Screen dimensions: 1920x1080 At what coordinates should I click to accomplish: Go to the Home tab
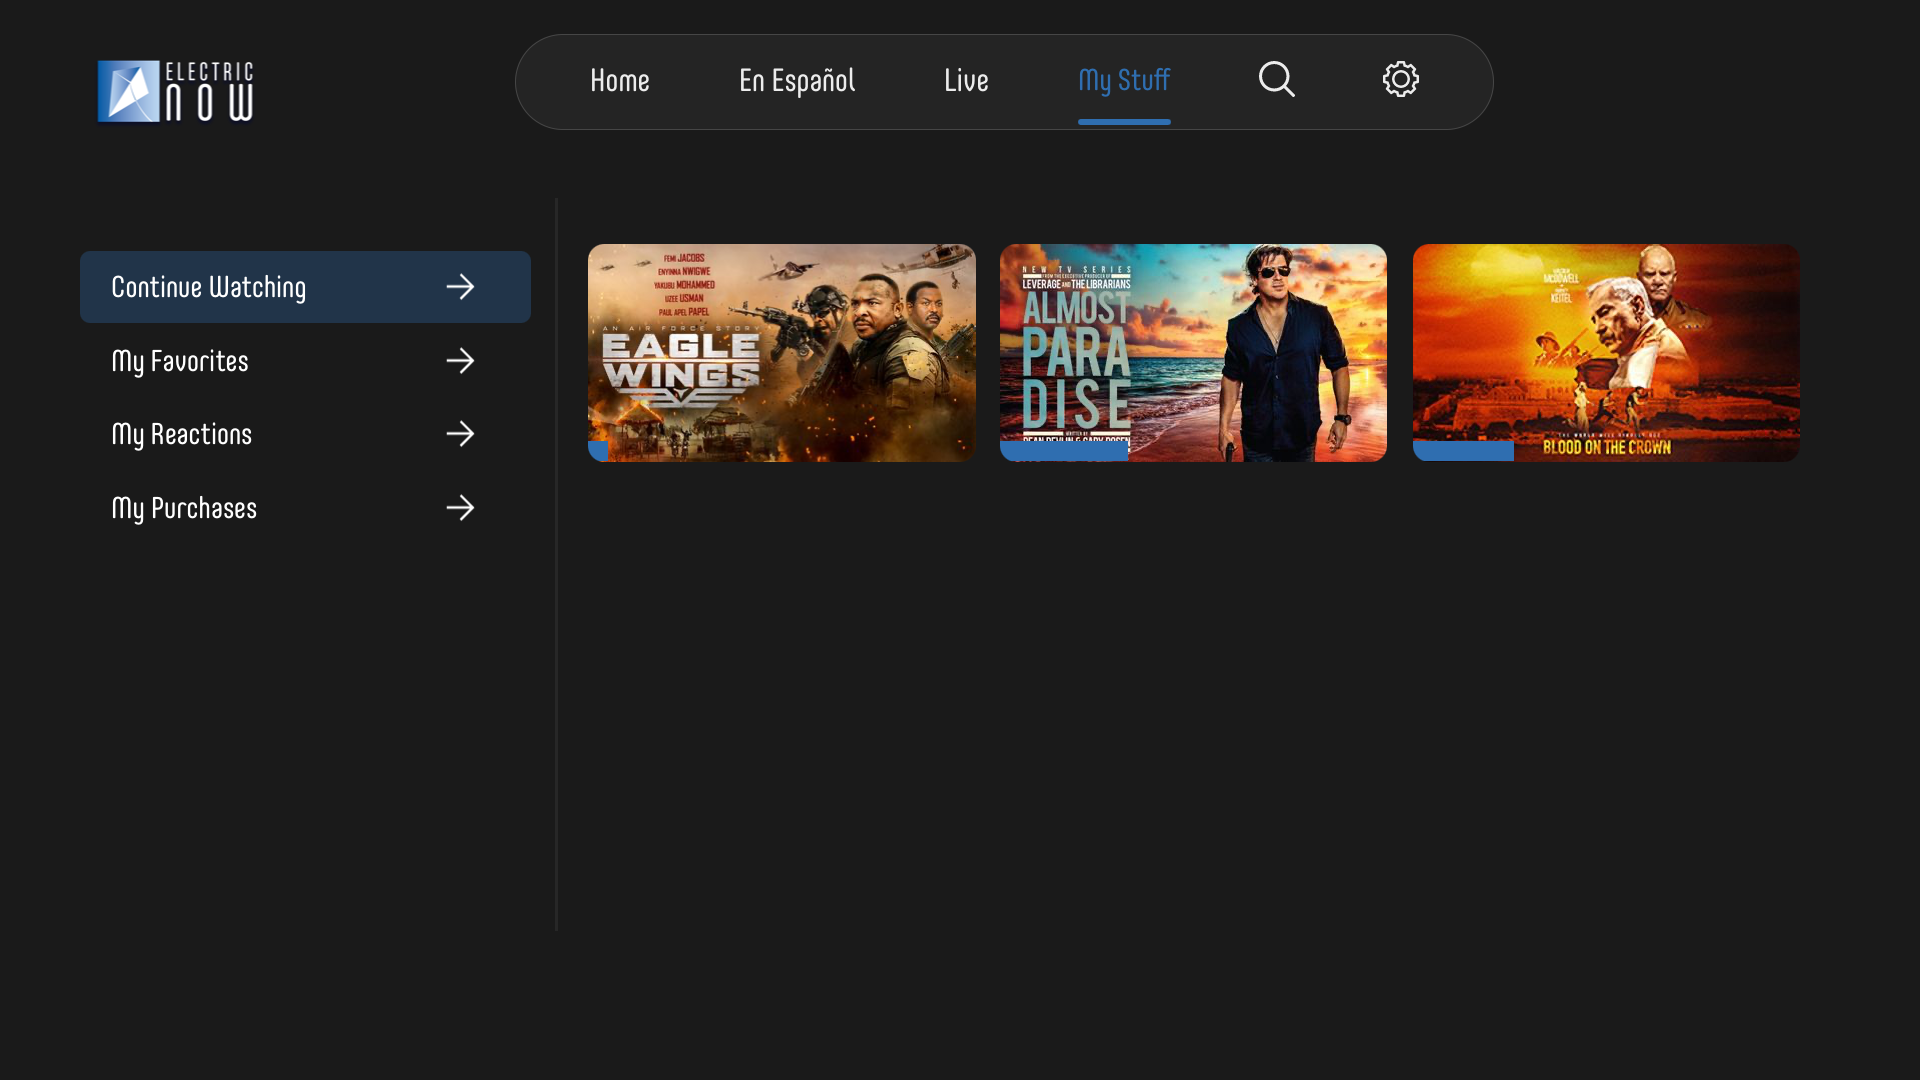coord(620,81)
